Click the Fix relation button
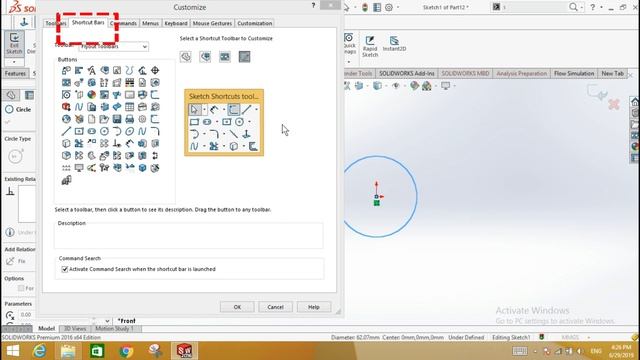 coord(16,261)
